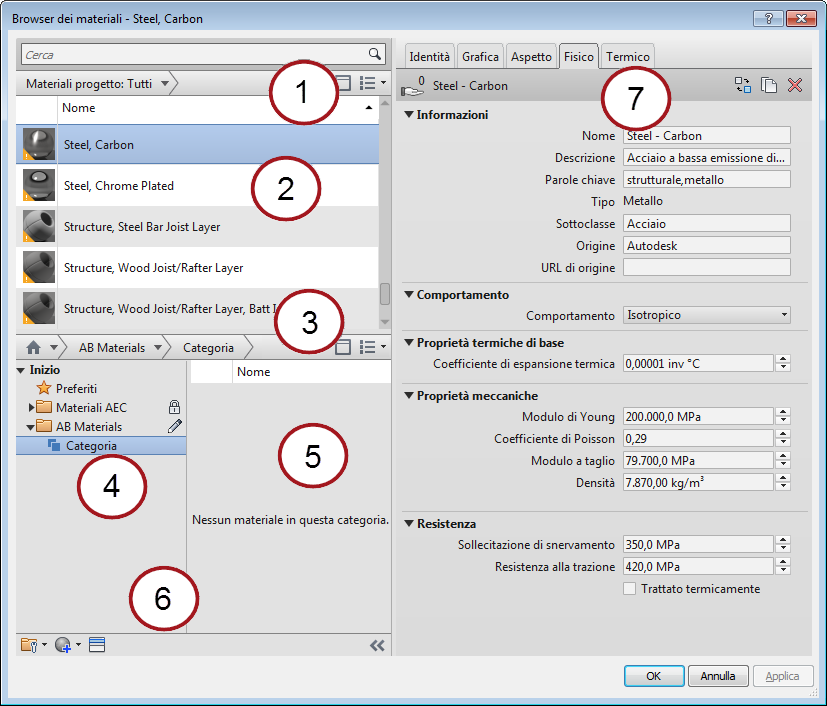Click the Applica button
The height and width of the screenshot is (706, 827).
(782, 675)
